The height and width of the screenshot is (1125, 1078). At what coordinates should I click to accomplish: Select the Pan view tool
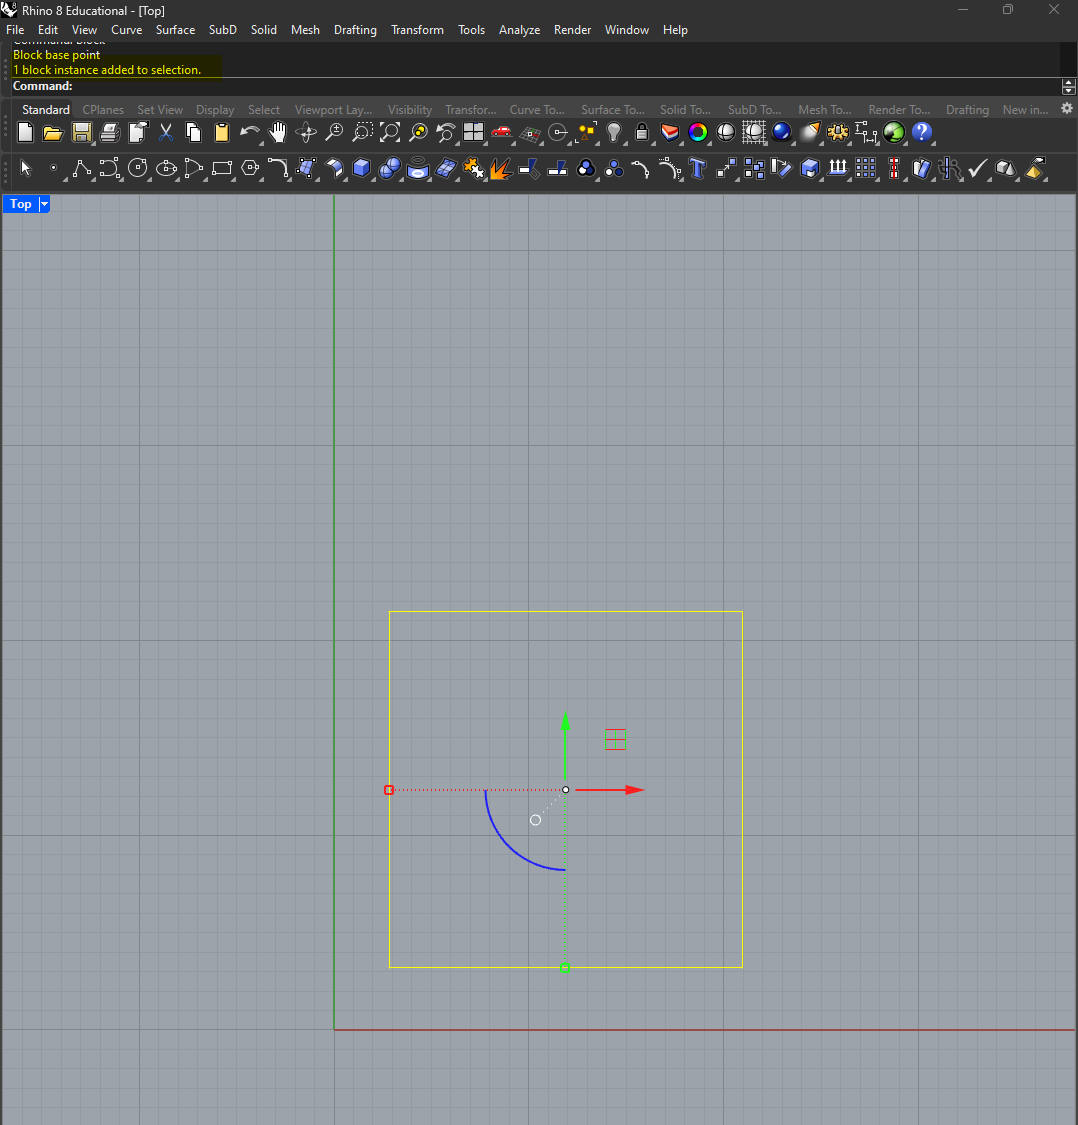[x=277, y=131]
